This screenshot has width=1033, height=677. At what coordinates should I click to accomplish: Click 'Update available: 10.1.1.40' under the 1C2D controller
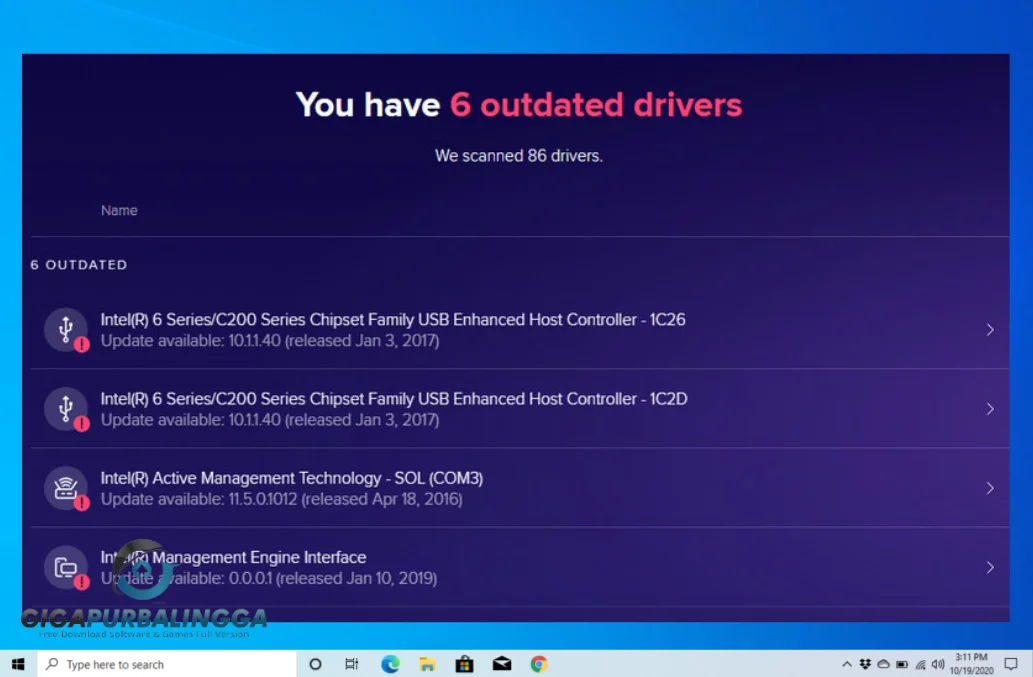point(269,420)
